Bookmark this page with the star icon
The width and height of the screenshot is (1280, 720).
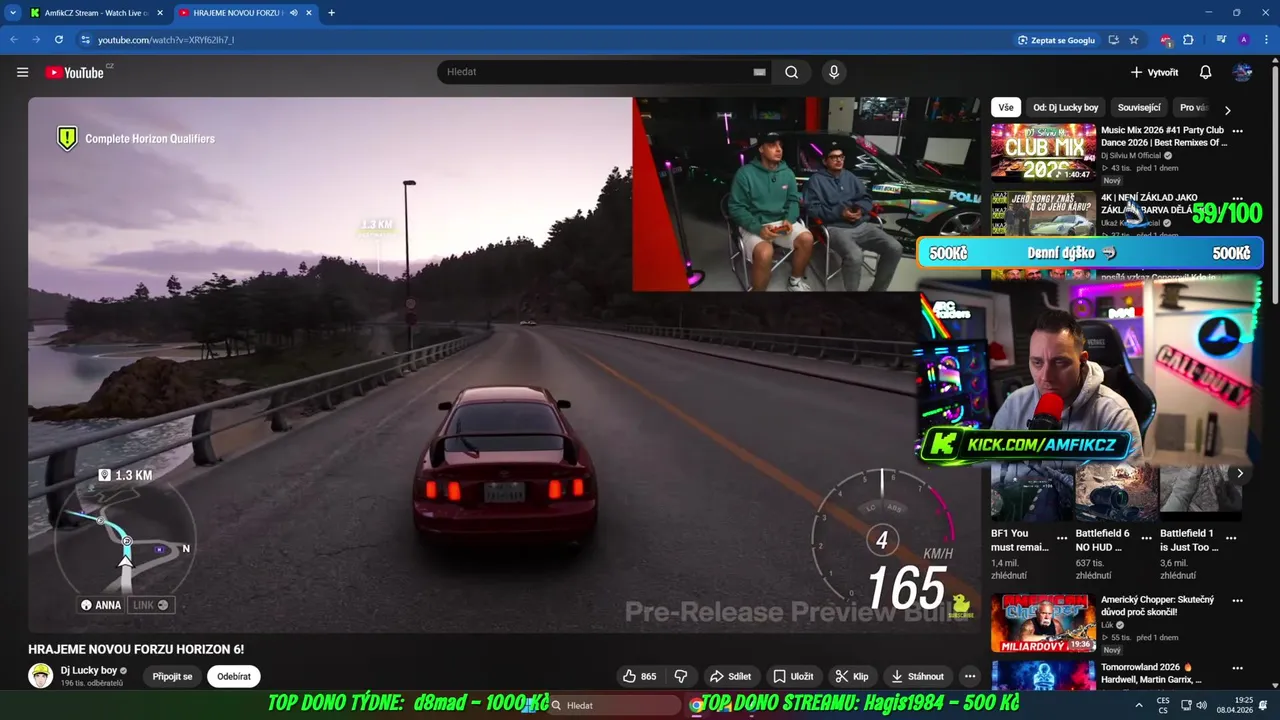(x=1134, y=40)
